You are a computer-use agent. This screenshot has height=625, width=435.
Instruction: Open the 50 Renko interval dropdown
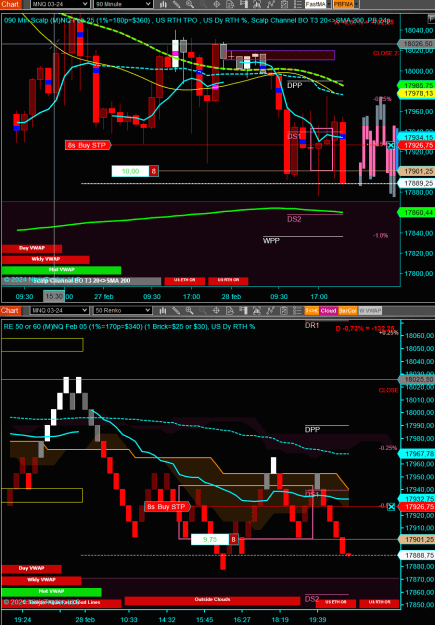pos(123,310)
